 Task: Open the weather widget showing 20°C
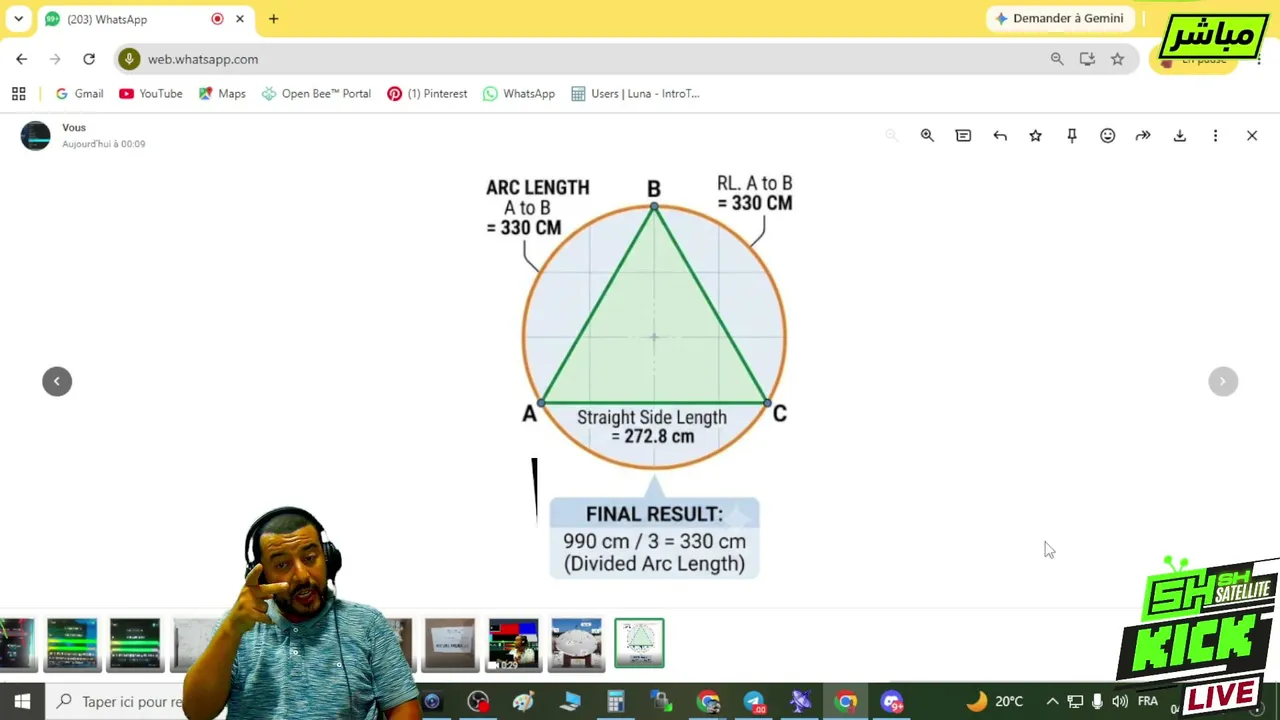tap(994, 701)
